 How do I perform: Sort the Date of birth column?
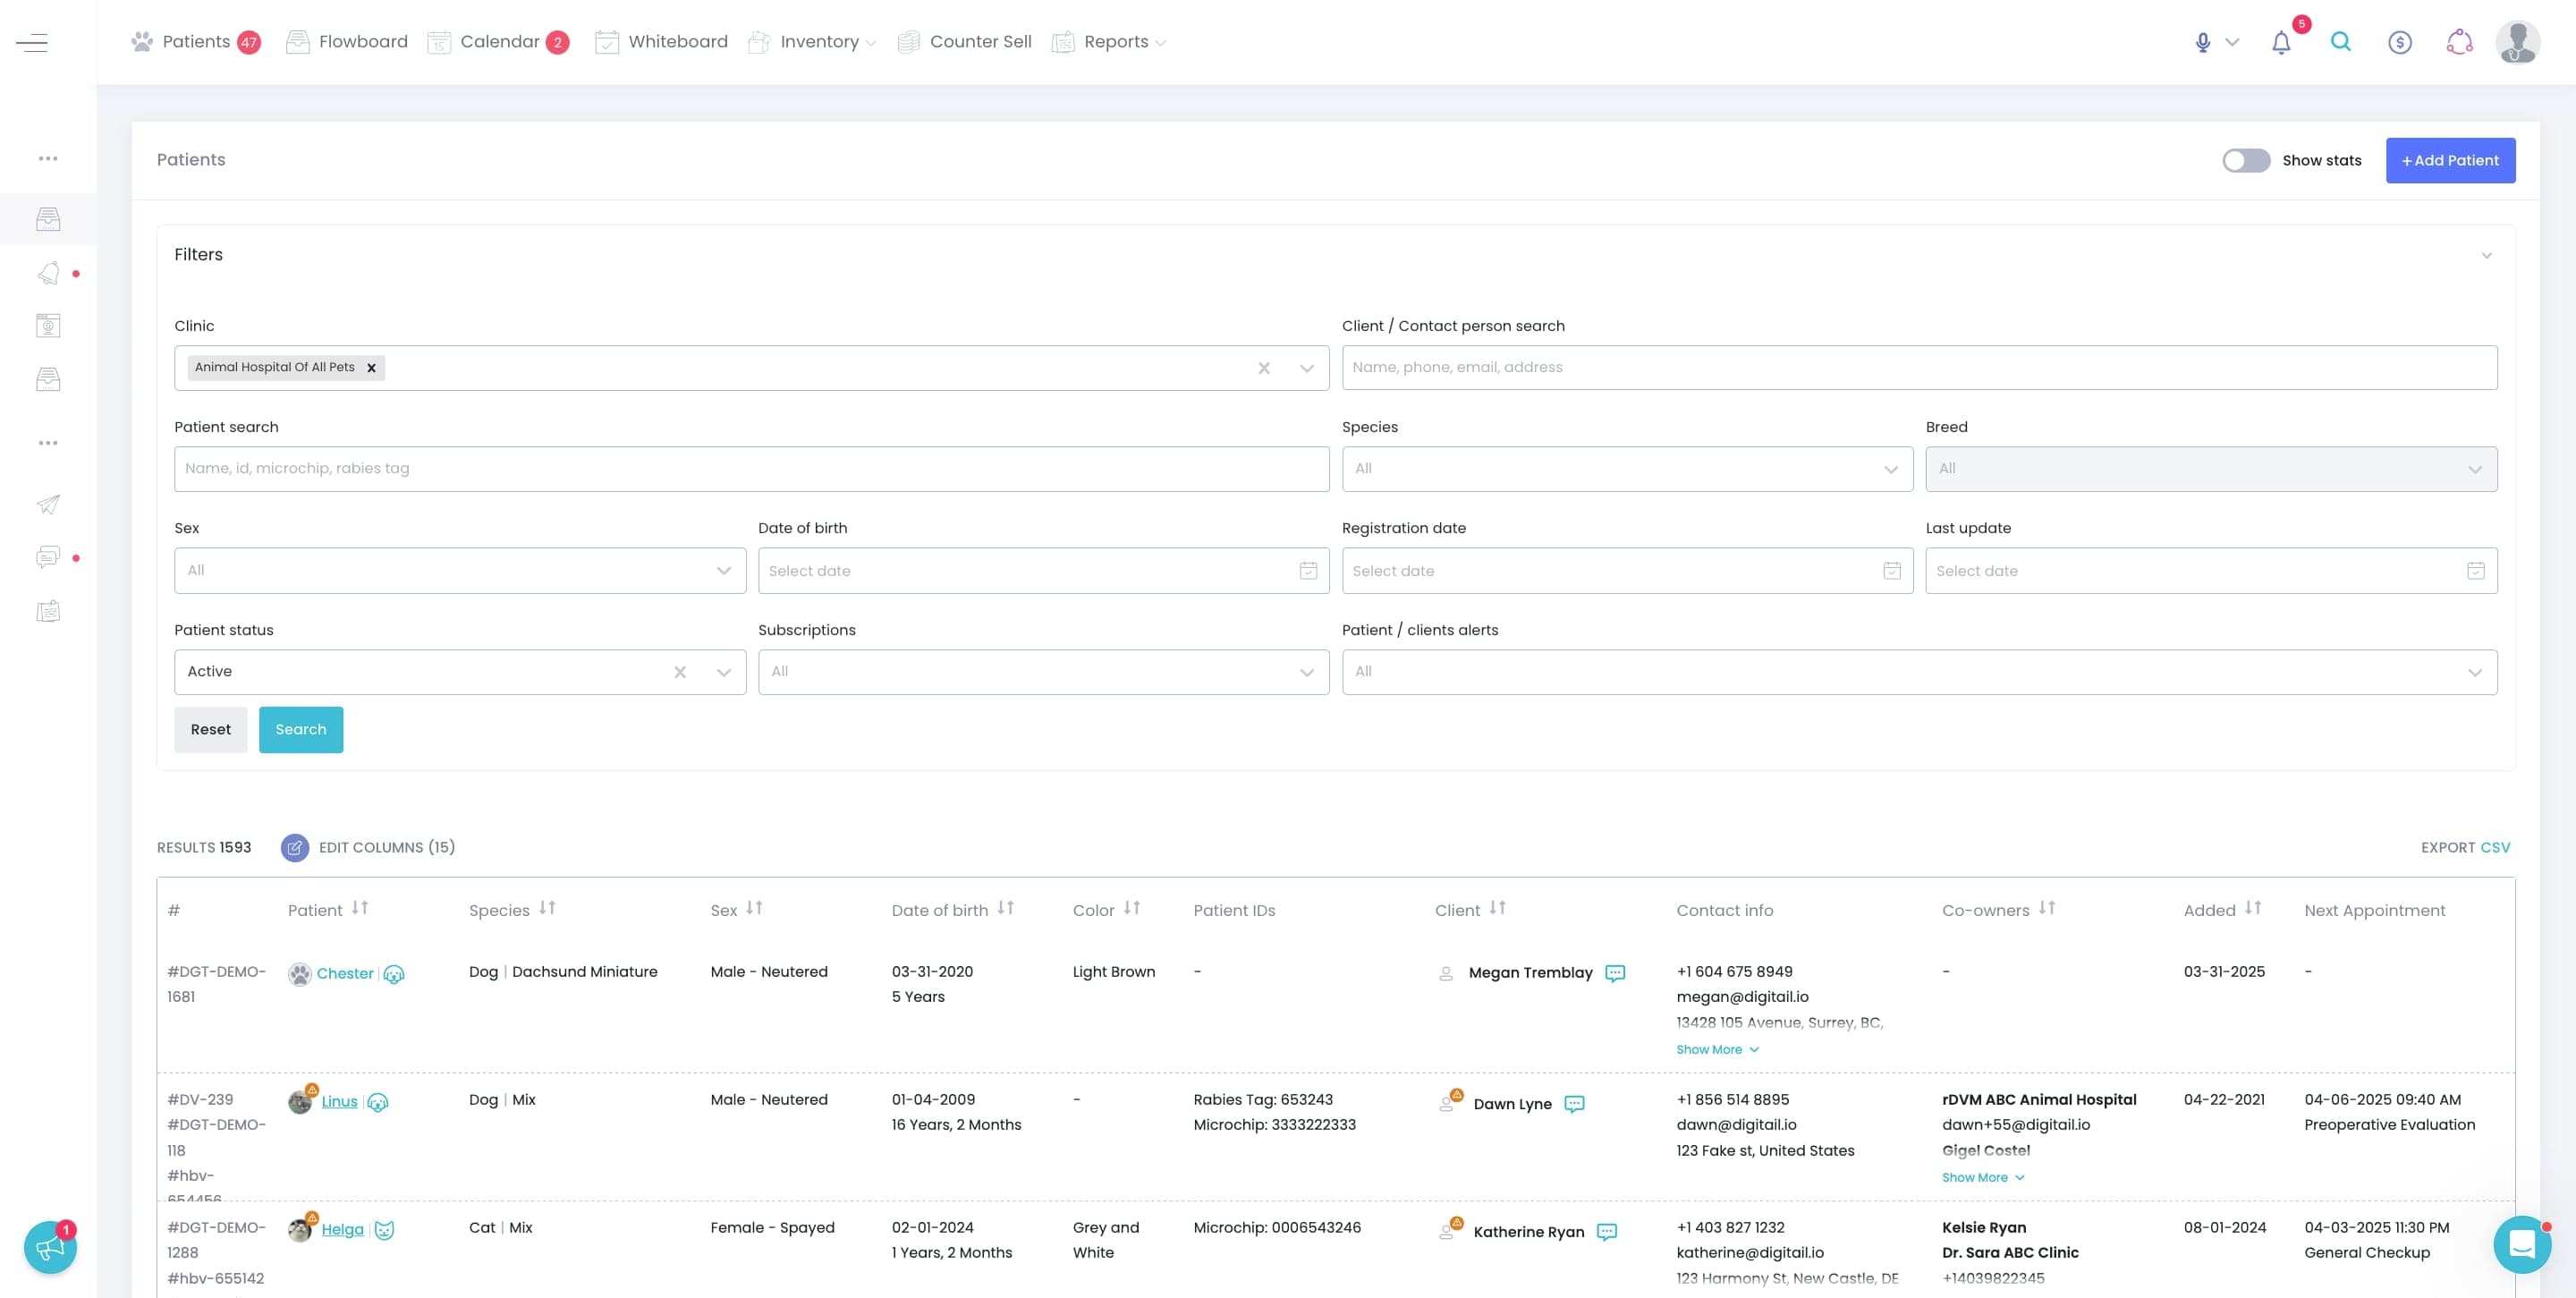1006,909
